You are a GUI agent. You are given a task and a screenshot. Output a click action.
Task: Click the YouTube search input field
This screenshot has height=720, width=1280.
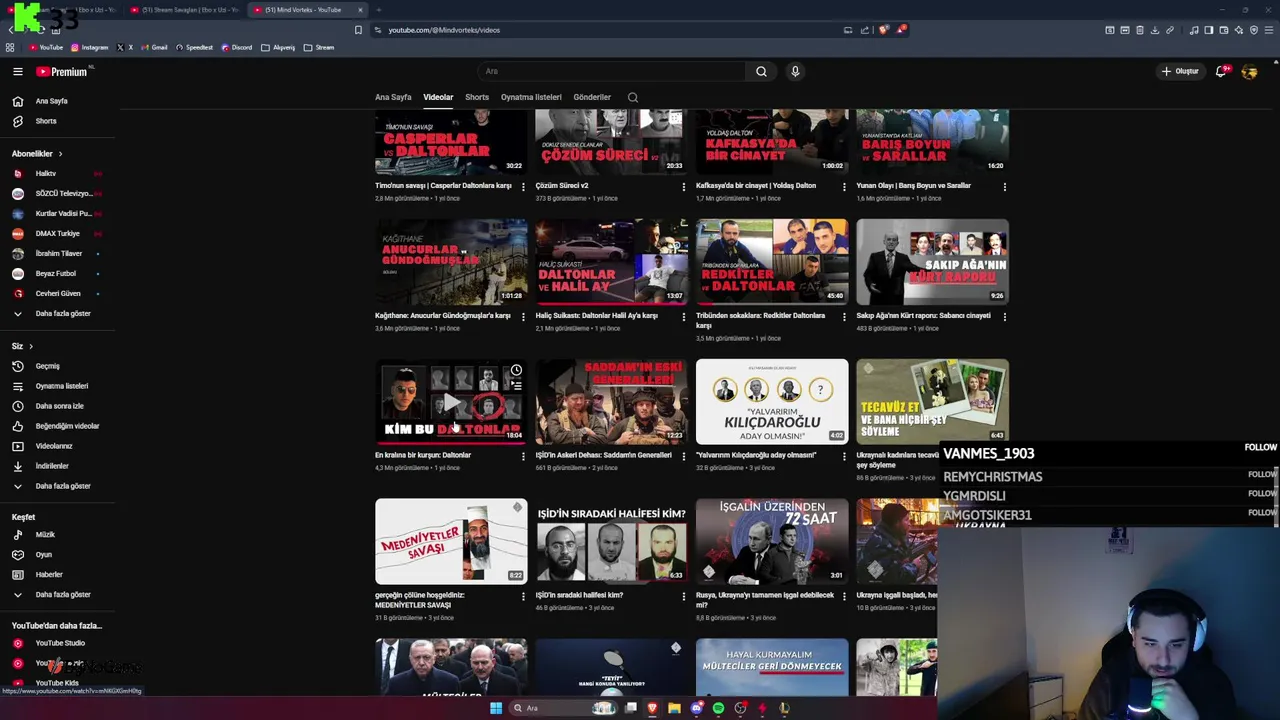coord(610,71)
